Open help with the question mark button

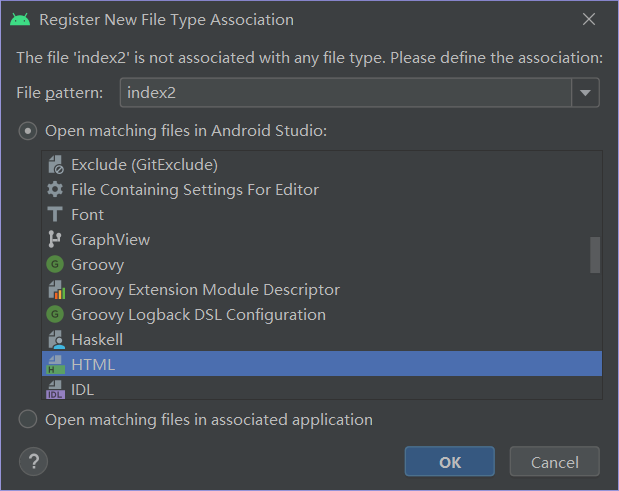click(x=34, y=461)
